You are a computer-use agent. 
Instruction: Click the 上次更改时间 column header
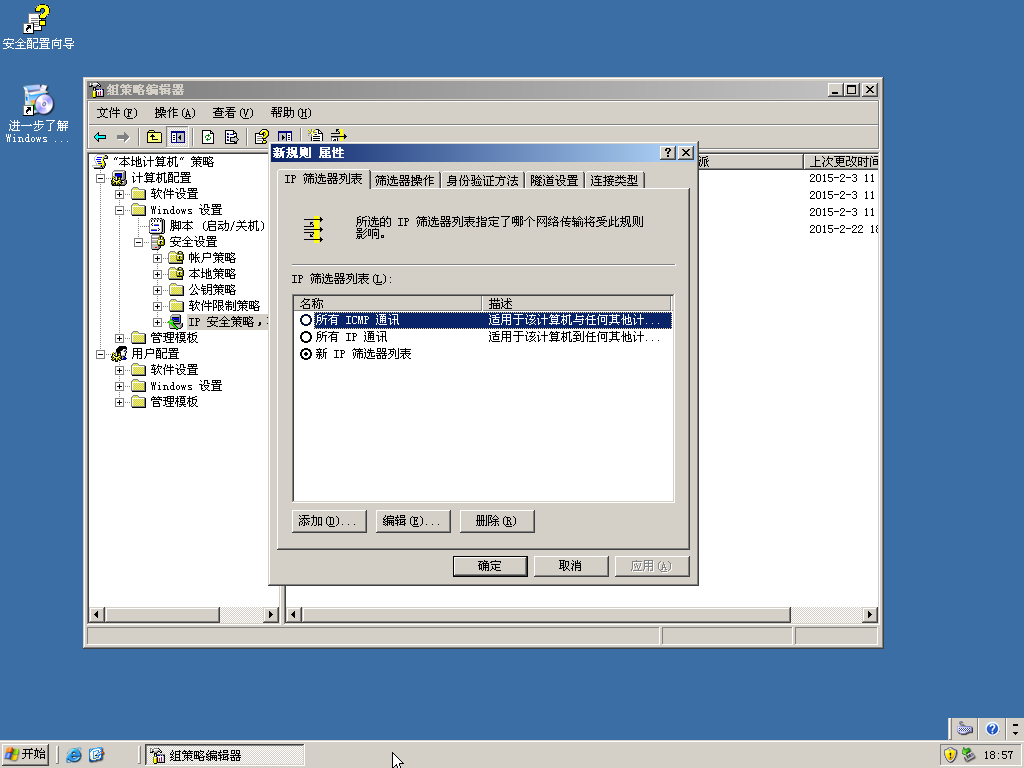coord(841,161)
